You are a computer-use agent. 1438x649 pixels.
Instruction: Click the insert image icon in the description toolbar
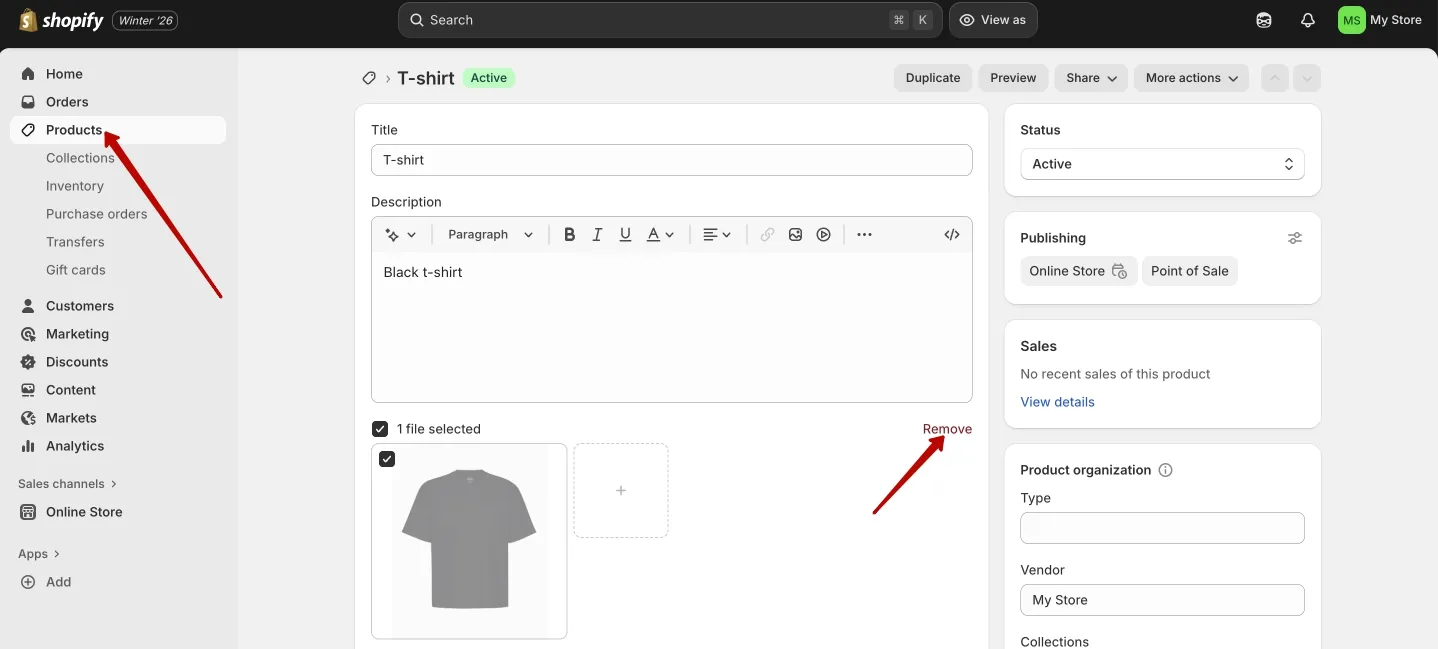[795, 233]
